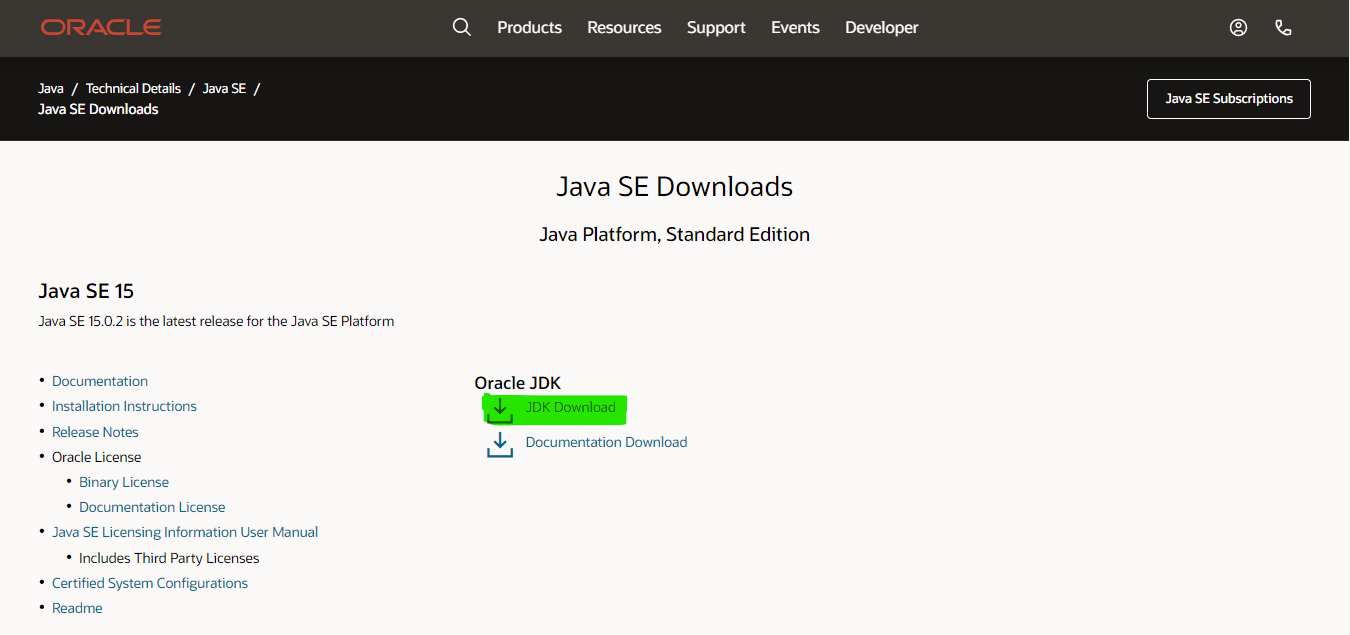View the Release Notes link
The width and height of the screenshot is (1350, 635).
coord(95,432)
